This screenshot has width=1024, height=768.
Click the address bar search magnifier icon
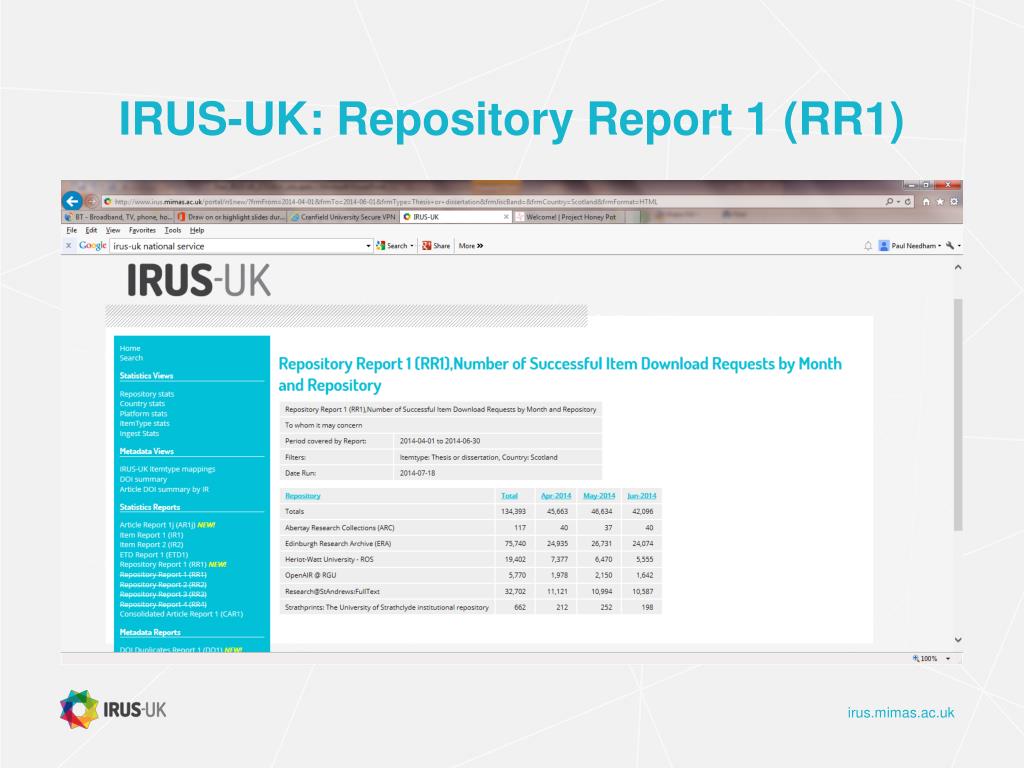tap(889, 202)
